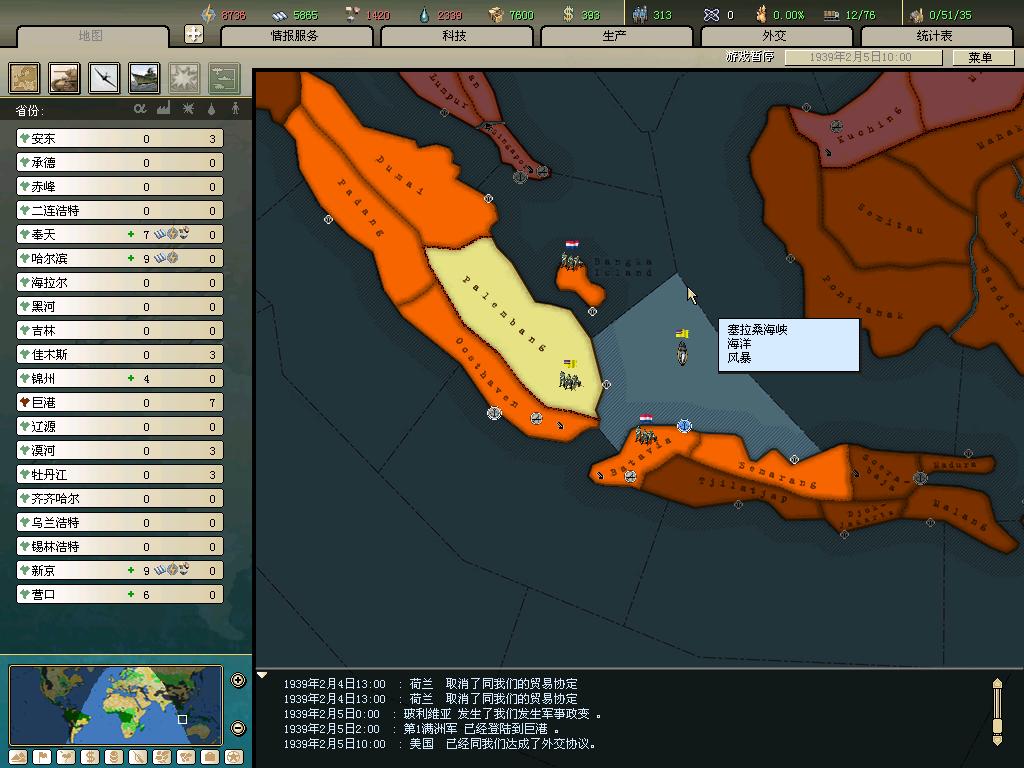This screenshot has height=768, width=1024.
Task: Click the plus-cross button beside 地图 tab
Action: (194, 34)
